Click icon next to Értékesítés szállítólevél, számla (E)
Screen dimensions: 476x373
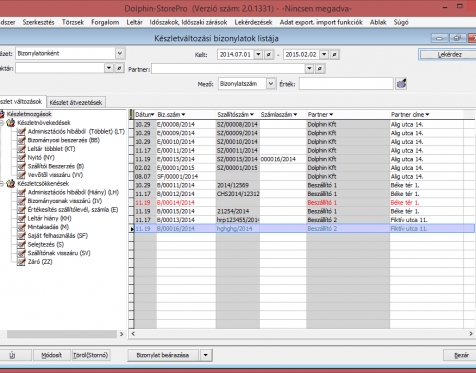[x=21, y=210]
